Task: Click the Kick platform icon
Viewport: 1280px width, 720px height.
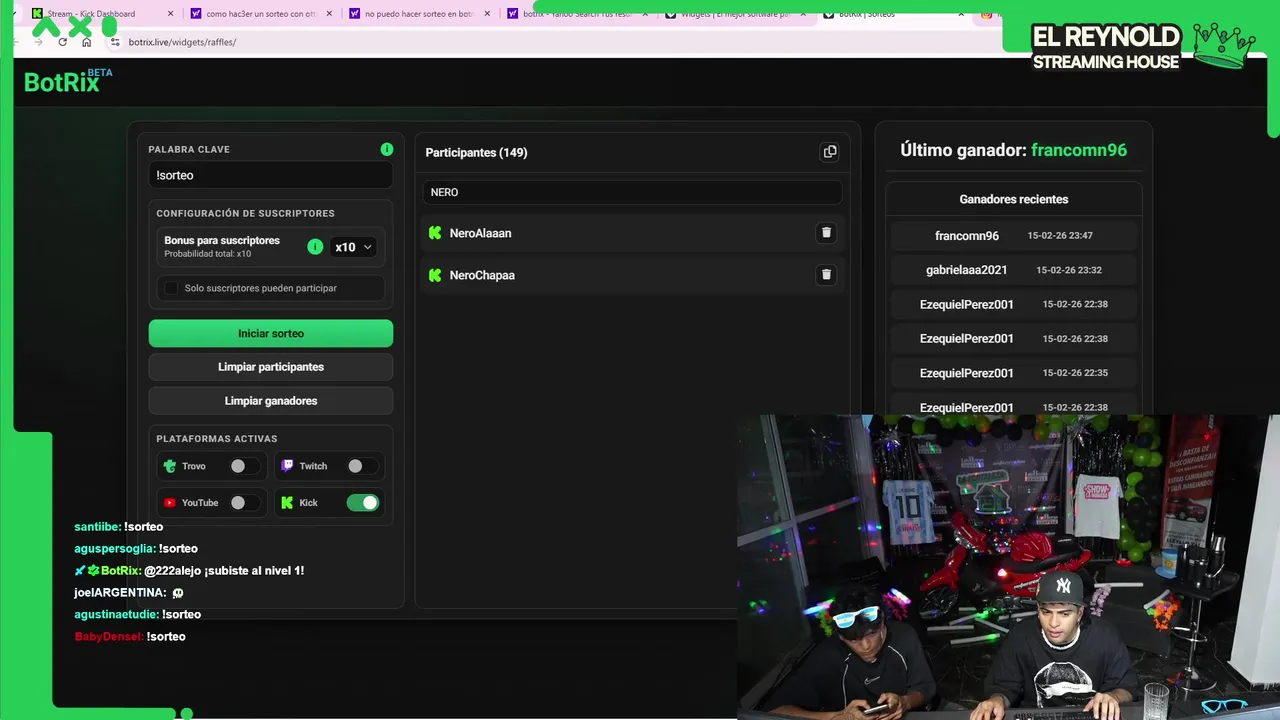Action: (287, 503)
